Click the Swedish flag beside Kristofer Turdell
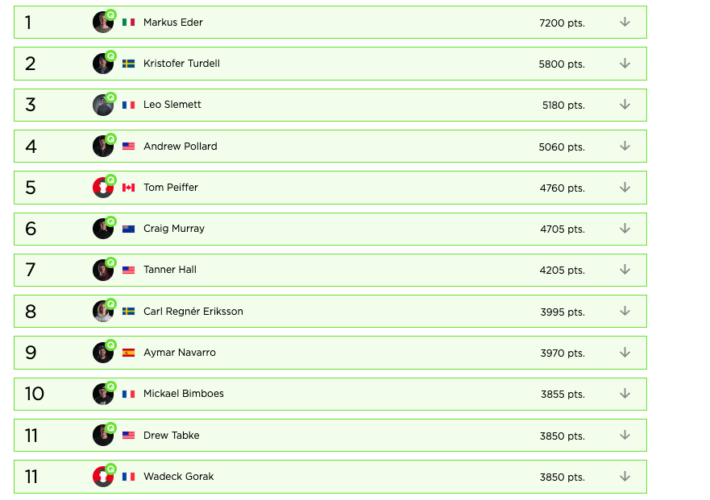 [x=128, y=64]
